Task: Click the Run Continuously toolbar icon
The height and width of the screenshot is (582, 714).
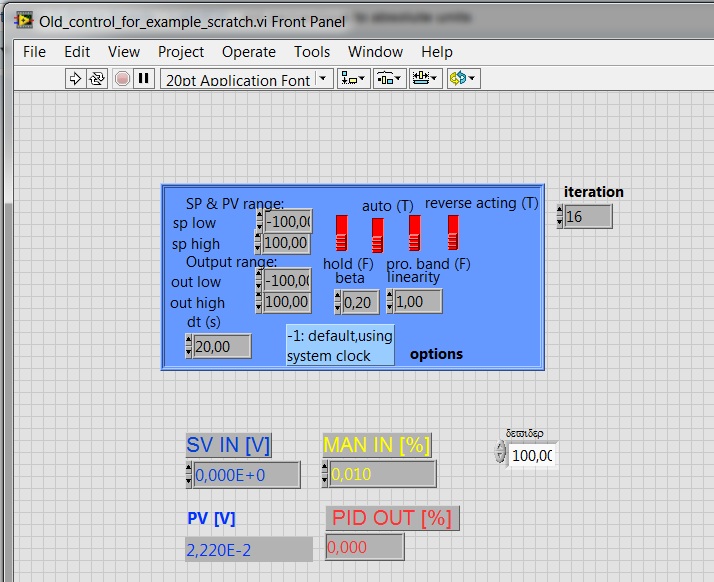Action: coord(97,79)
